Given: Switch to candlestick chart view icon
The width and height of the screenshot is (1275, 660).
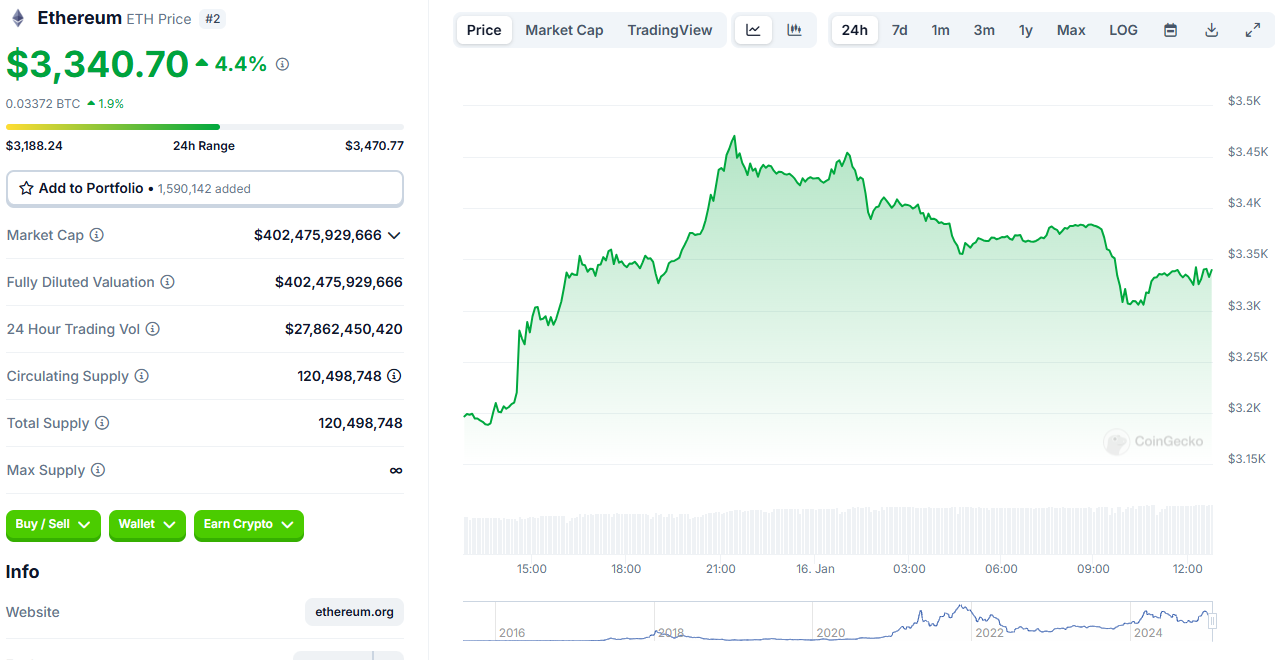Looking at the screenshot, I should [794, 30].
